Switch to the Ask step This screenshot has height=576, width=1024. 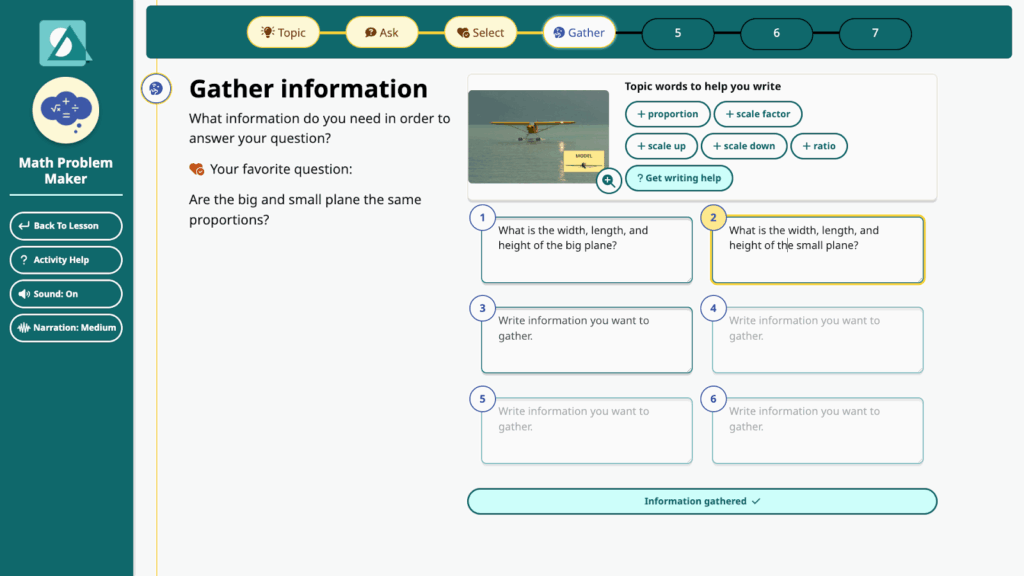pos(381,33)
